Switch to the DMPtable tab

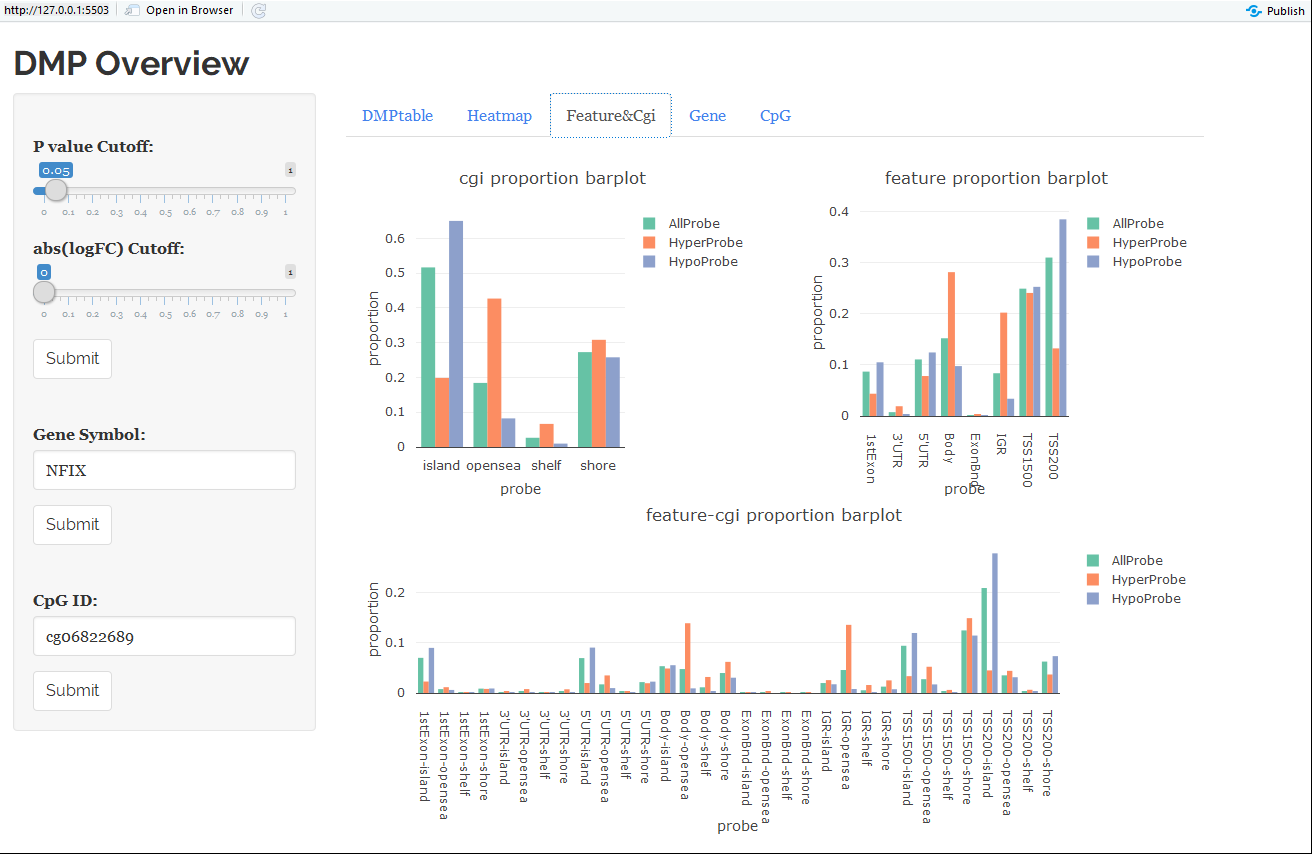click(398, 115)
